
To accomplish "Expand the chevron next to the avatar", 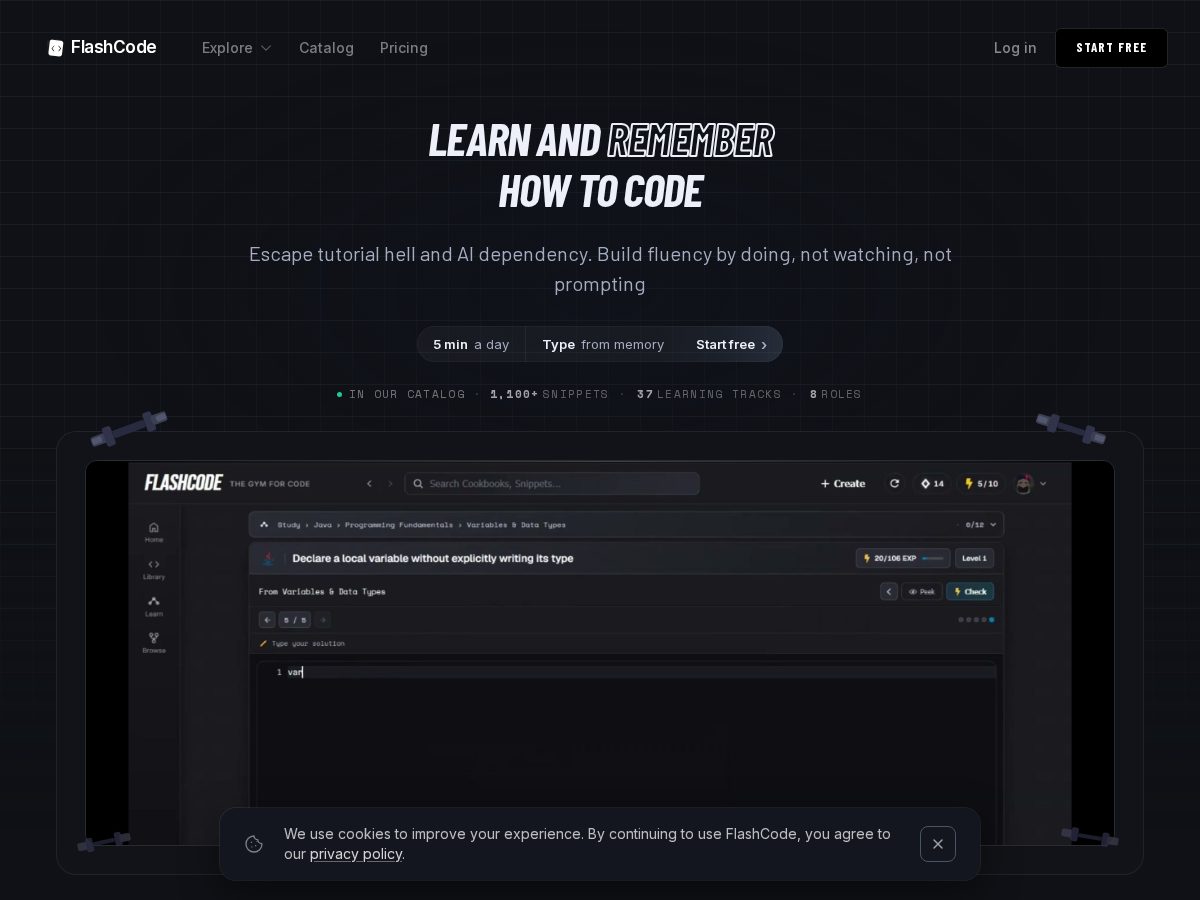I will tap(1043, 483).
